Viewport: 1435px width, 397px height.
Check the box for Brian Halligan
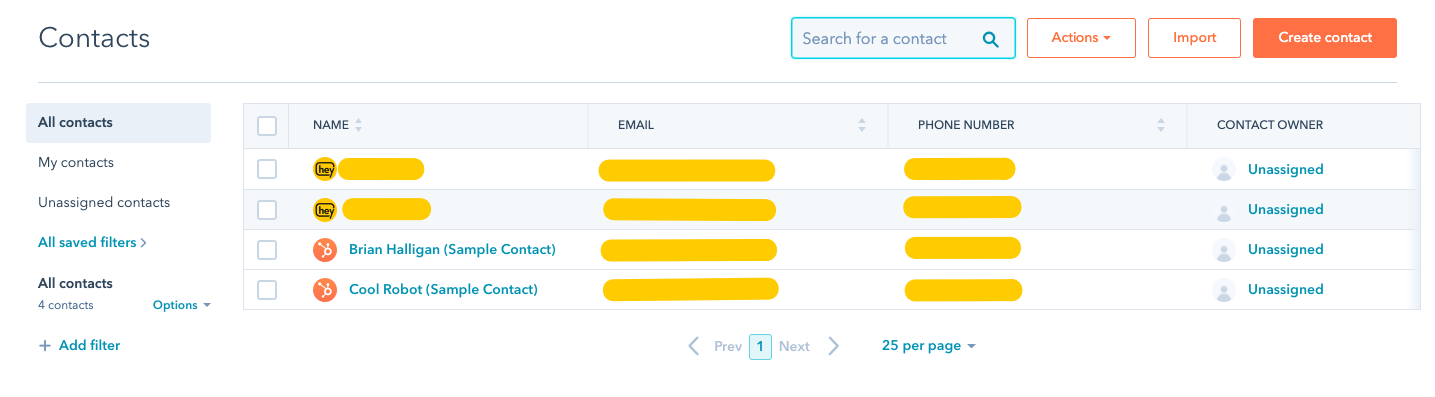click(267, 250)
